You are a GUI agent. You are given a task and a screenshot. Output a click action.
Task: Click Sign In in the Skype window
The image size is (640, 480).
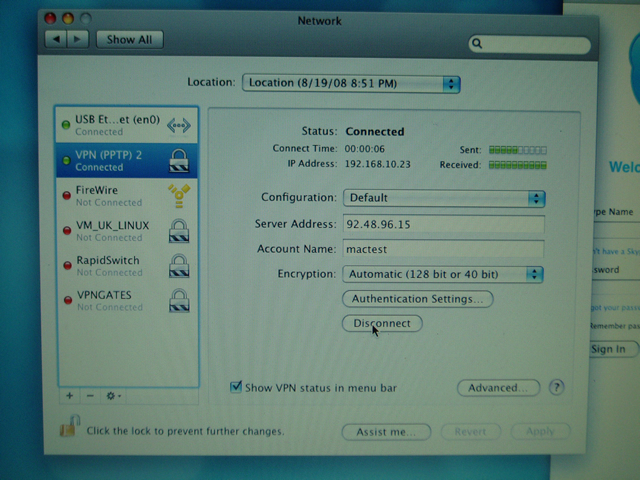pos(611,349)
